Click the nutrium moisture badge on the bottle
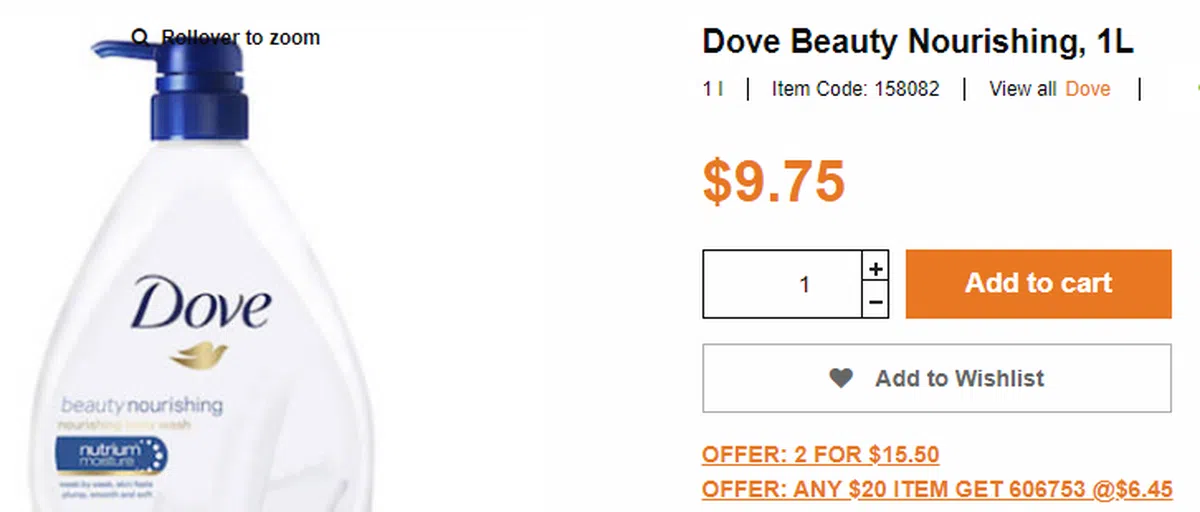This screenshot has width=1200, height=512. [x=111, y=457]
